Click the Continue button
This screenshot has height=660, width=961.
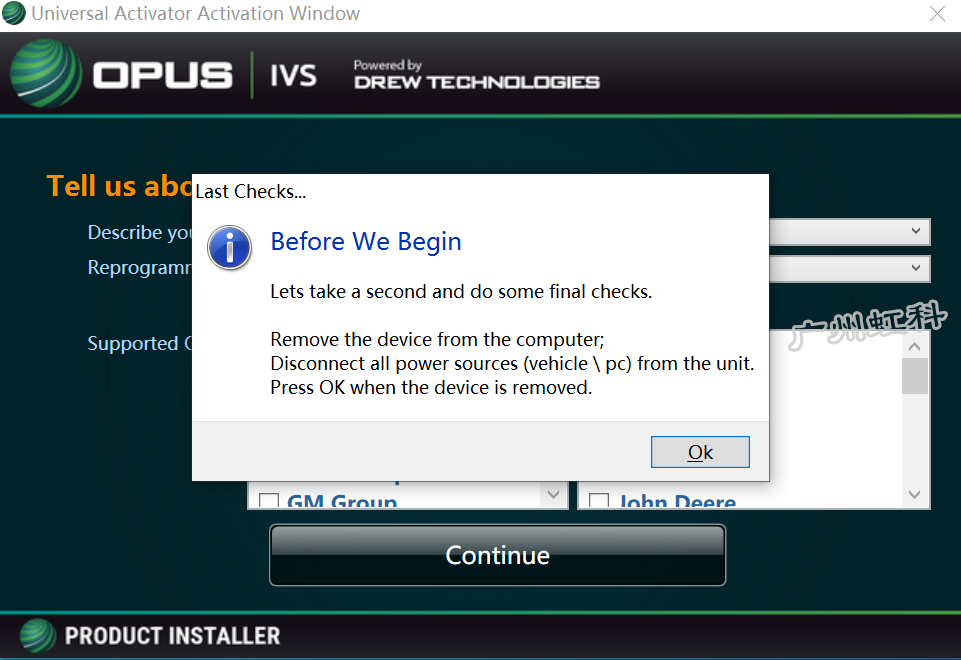498,555
